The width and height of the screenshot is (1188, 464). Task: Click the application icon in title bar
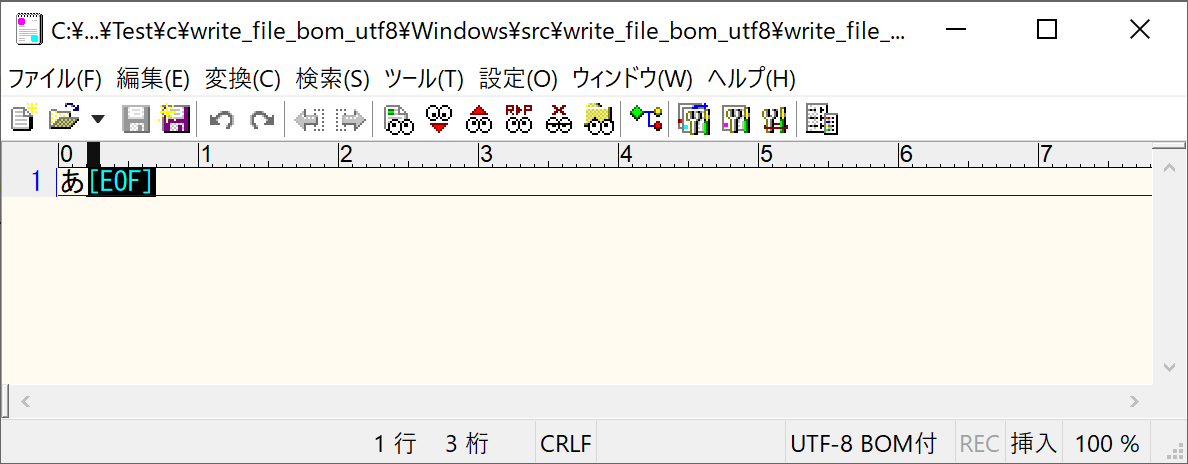coord(29,30)
